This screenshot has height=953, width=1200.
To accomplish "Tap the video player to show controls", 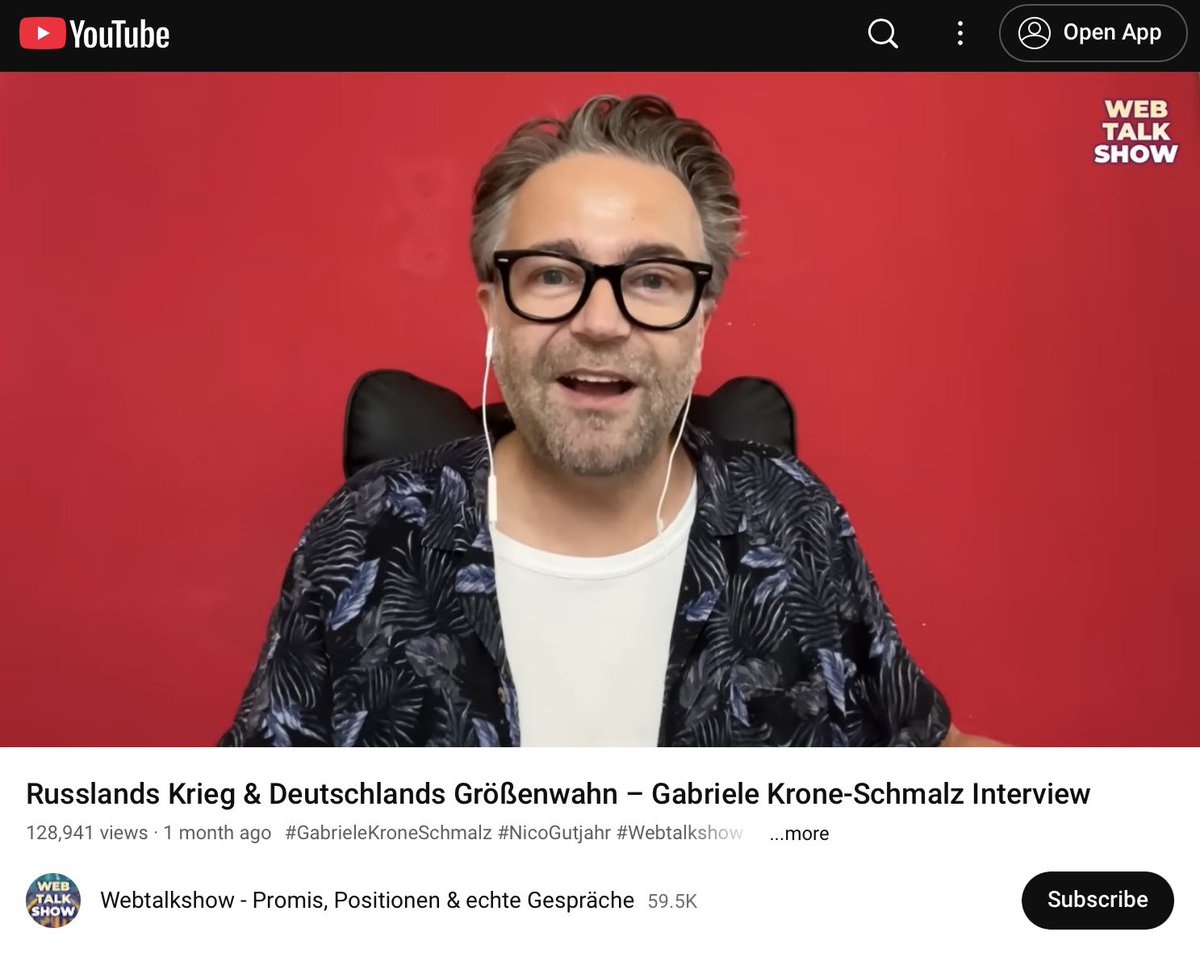I will [x=600, y=409].
